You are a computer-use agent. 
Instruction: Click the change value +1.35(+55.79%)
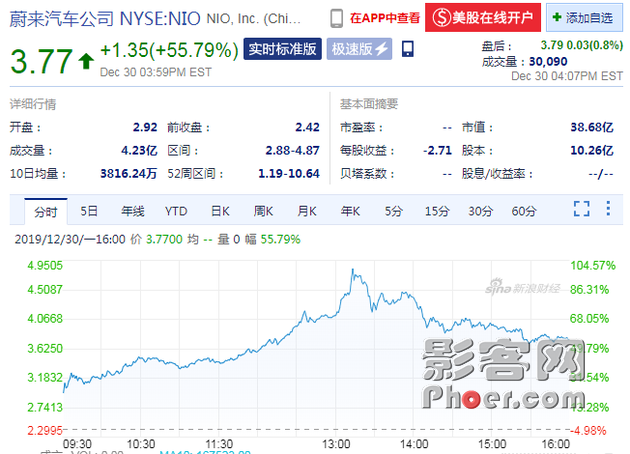(x=169, y=50)
